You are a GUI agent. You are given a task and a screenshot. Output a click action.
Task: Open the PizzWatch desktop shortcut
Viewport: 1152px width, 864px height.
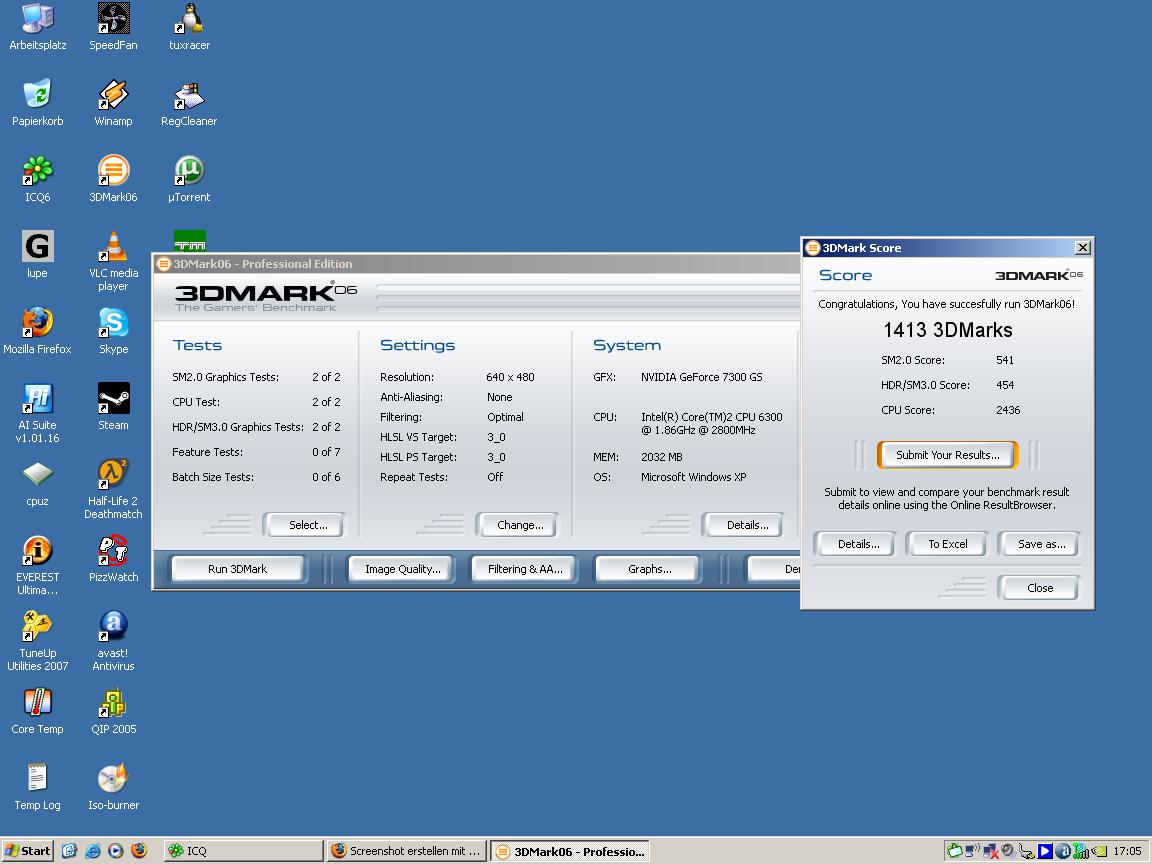(113, 559)
